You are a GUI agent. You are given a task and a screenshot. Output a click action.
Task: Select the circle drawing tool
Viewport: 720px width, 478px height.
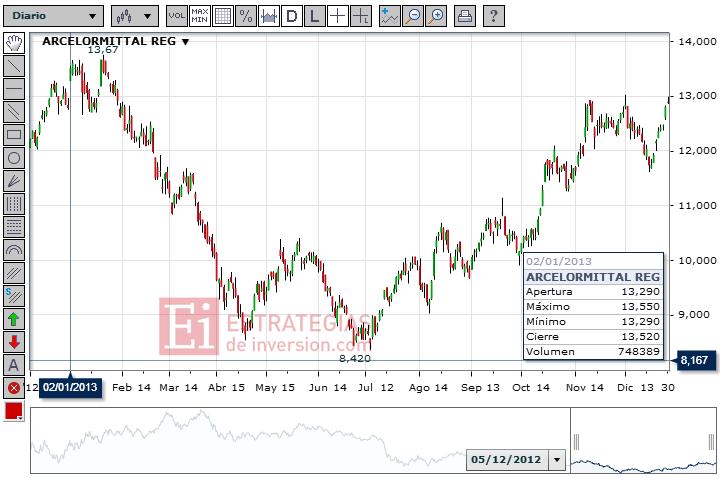pyautogui.click(x=14, y=158)
